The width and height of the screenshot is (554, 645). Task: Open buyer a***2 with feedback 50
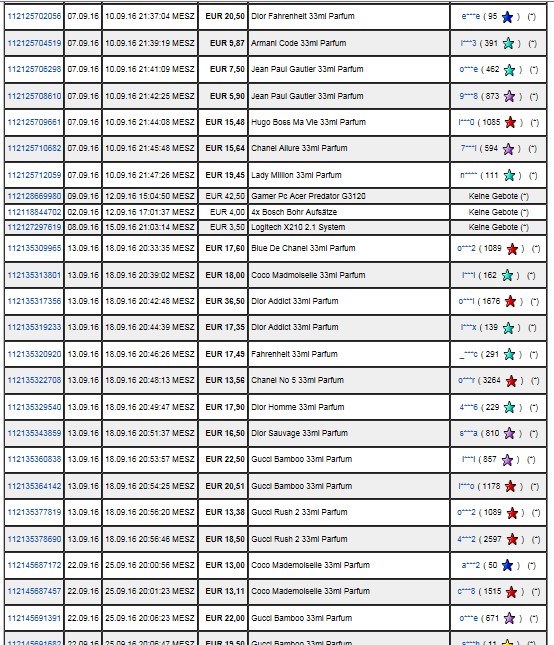471,565
